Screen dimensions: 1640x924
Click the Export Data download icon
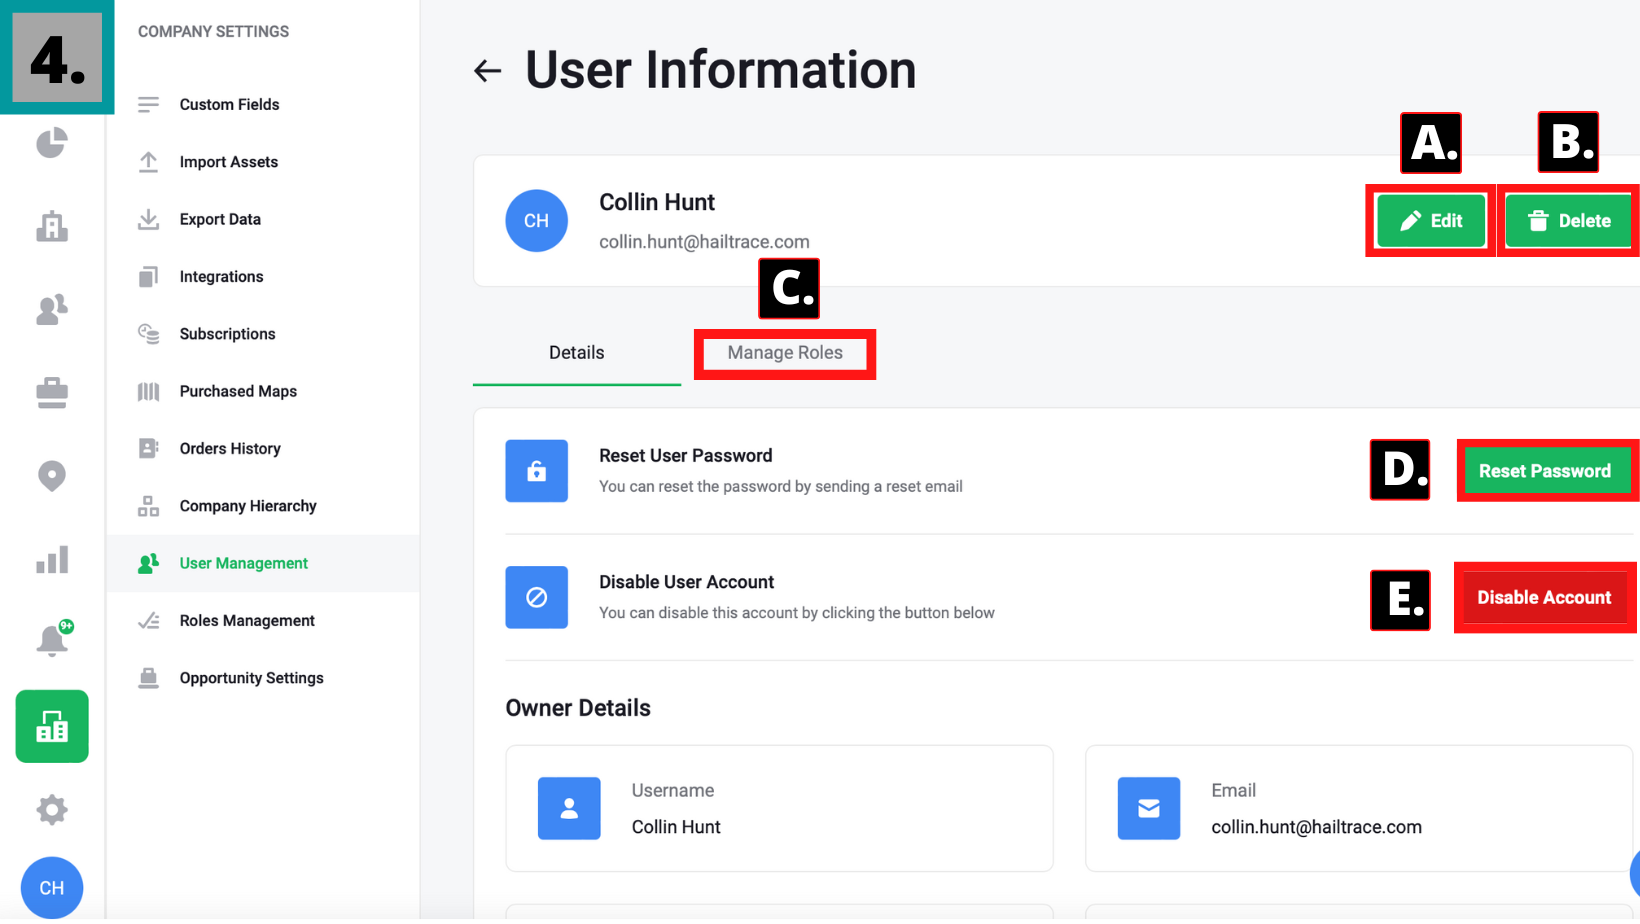point(148,219)
